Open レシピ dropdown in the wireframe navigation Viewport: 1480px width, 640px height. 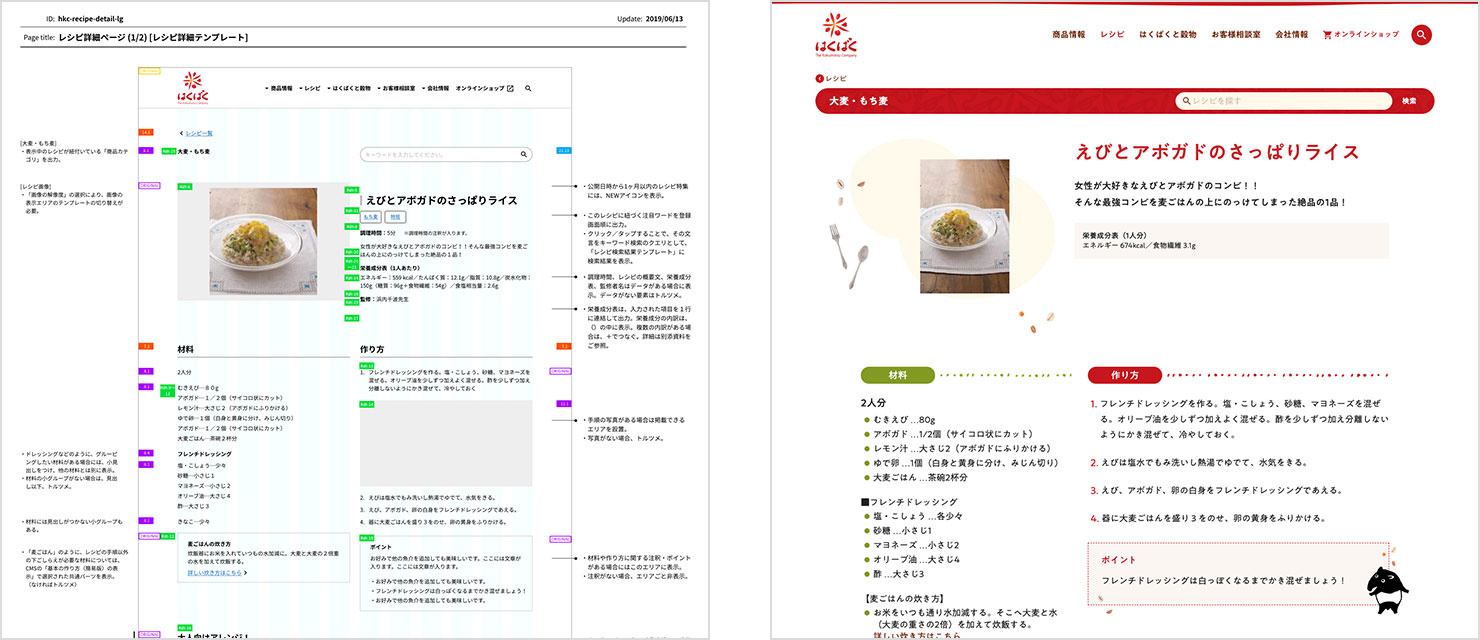coord(310,89)
